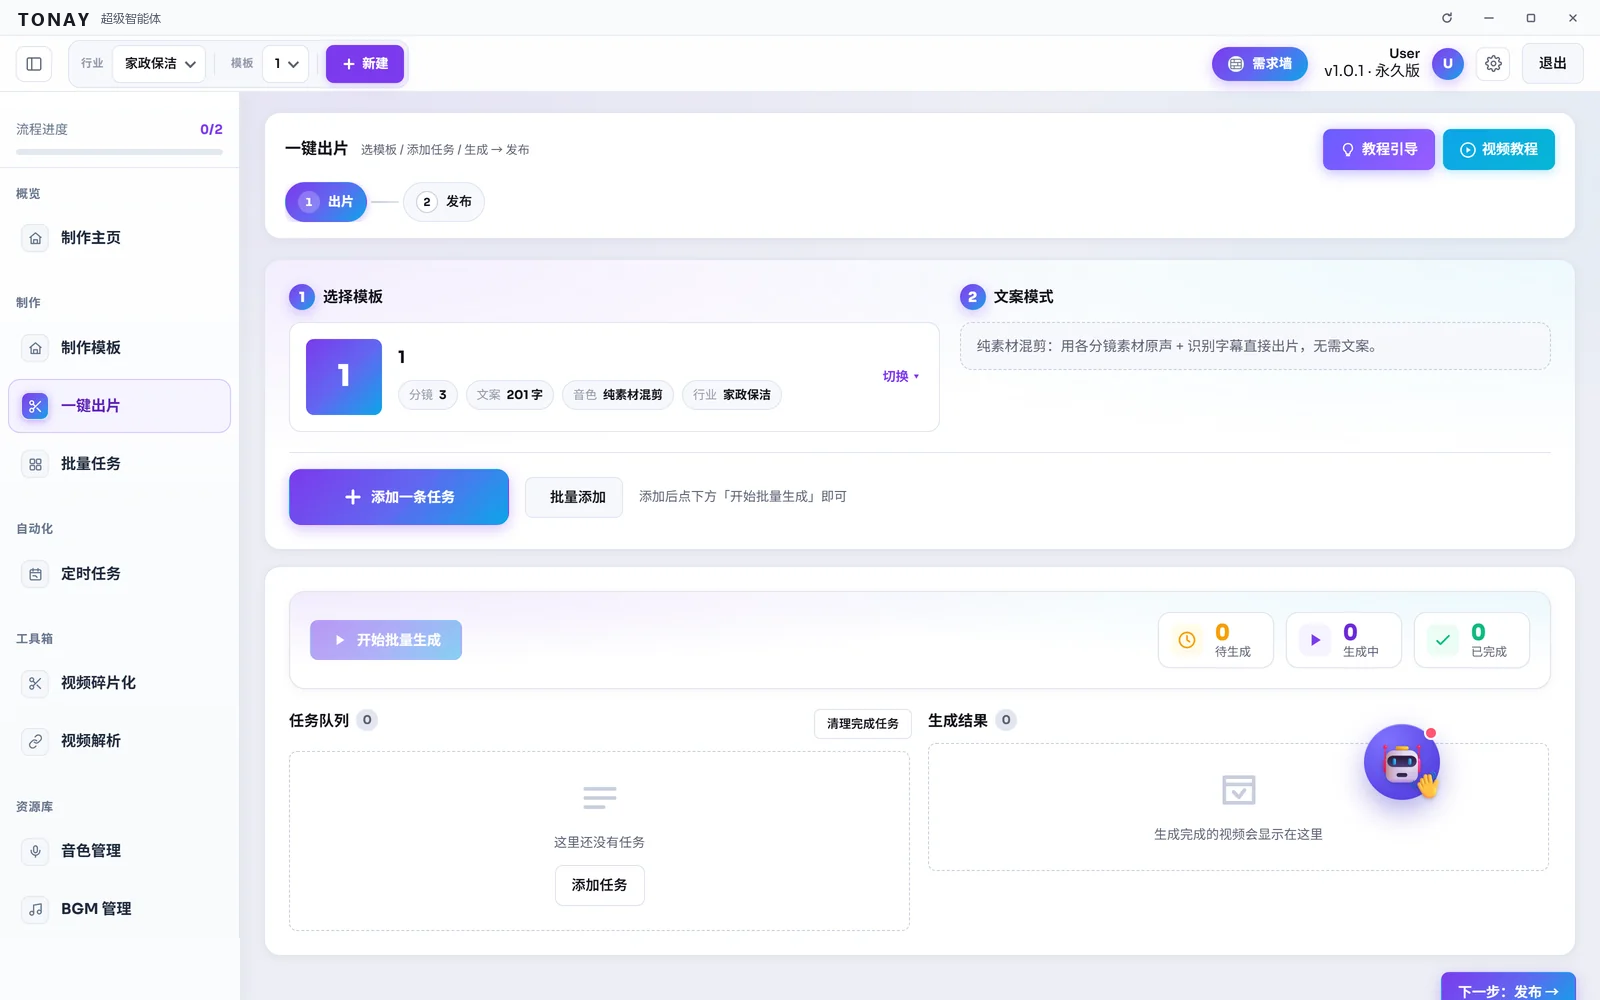Click the icon beside 制作模板
1600x1000 pixels.
tap(35, 348)
